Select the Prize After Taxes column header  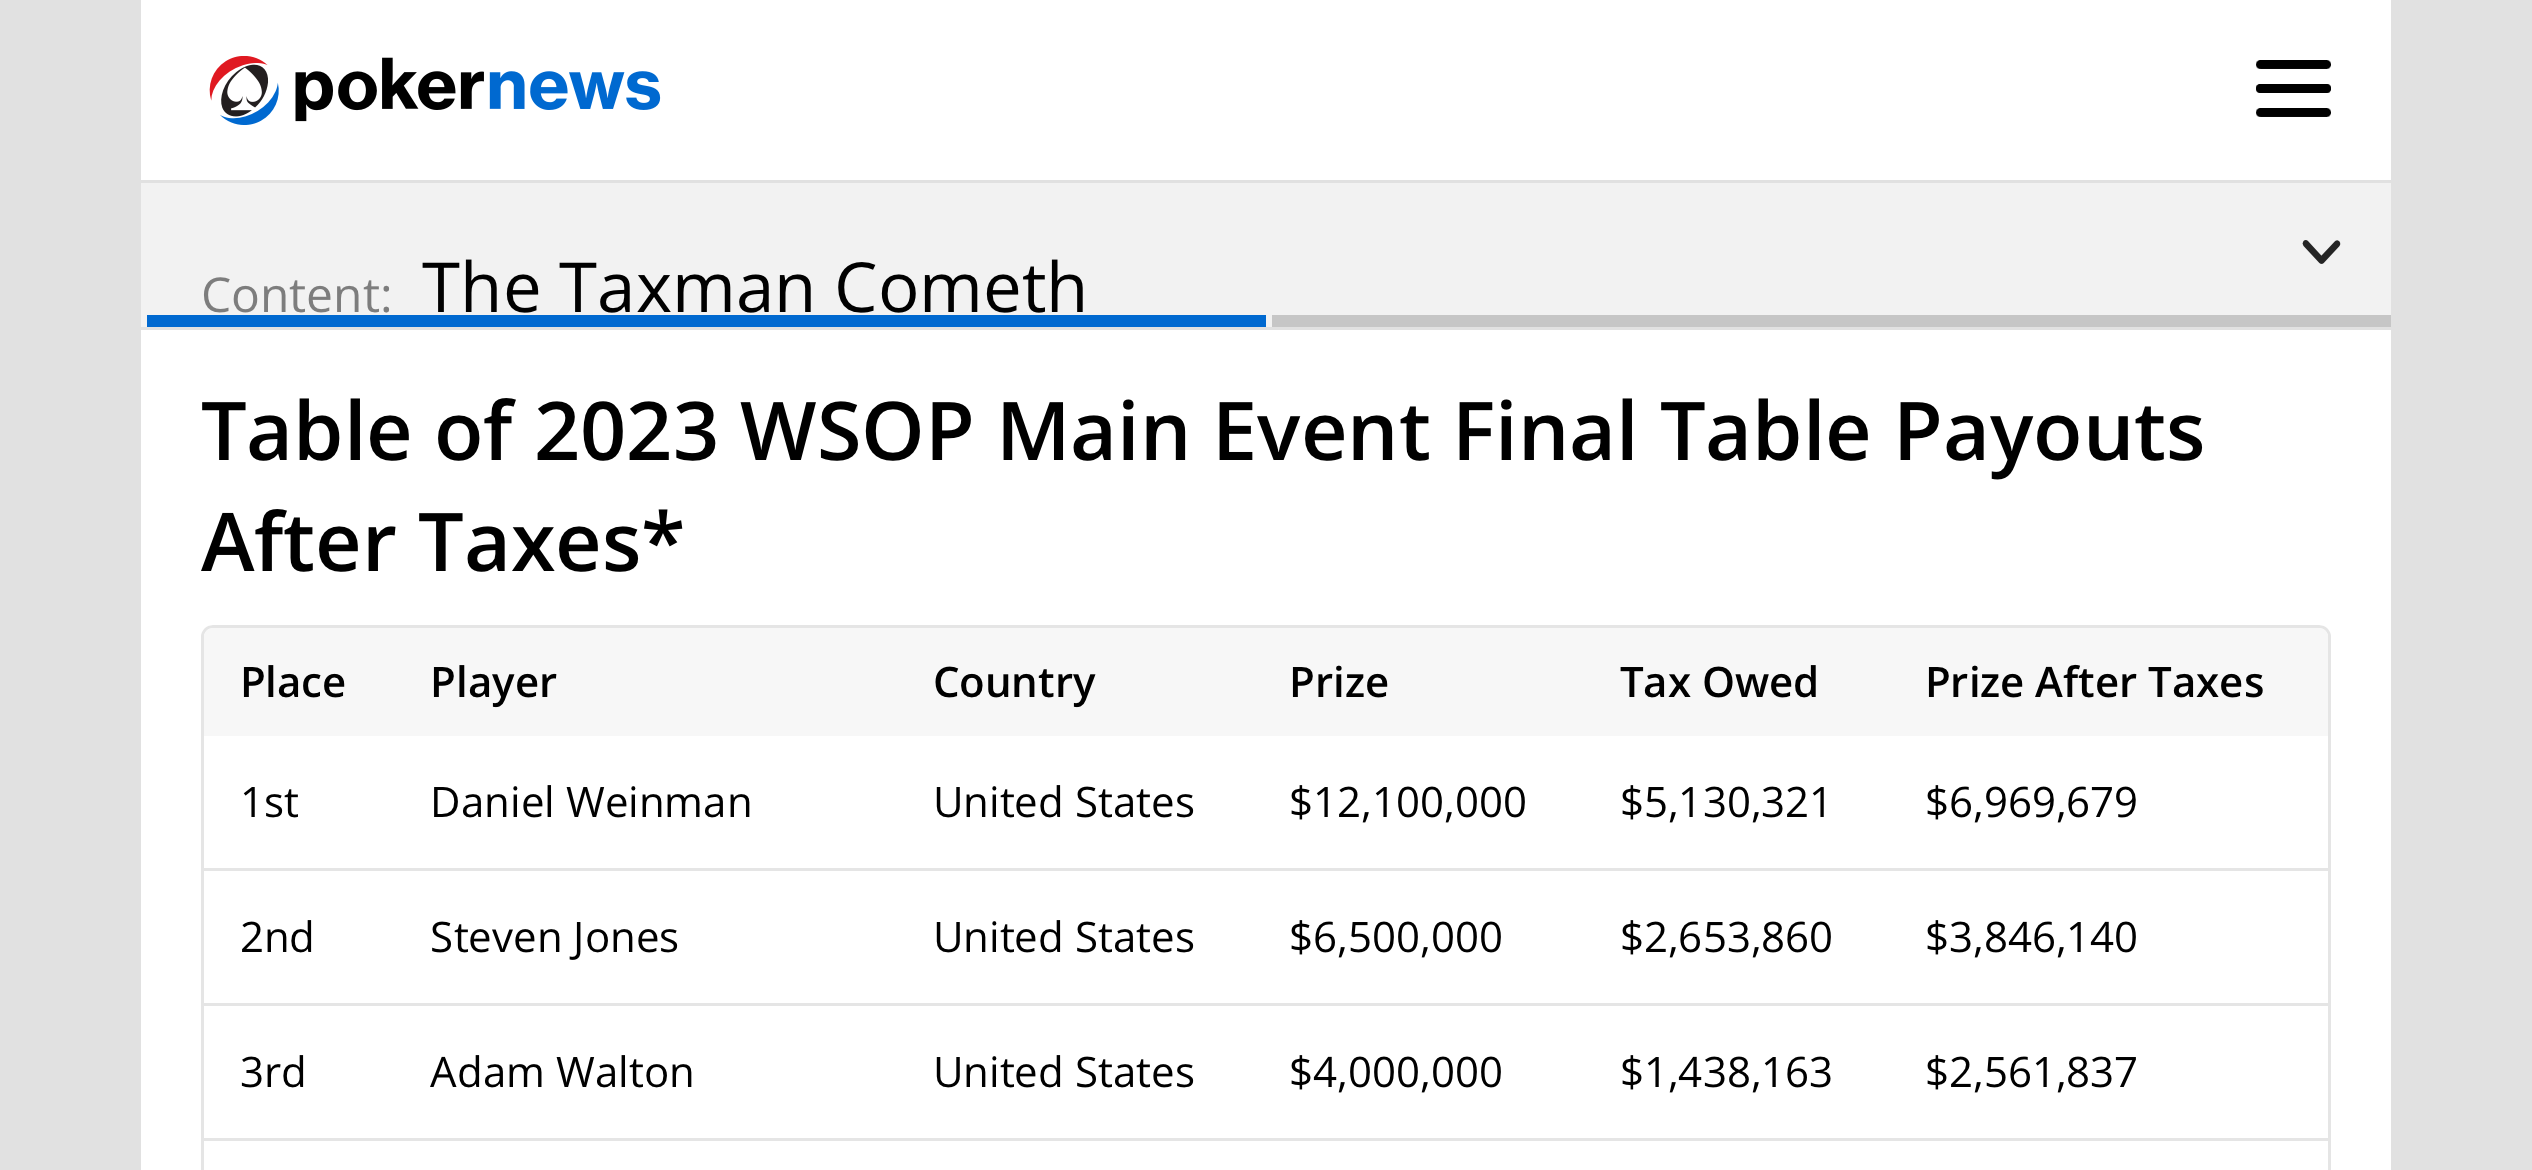pyautogui.click(x=2094, y=683)
